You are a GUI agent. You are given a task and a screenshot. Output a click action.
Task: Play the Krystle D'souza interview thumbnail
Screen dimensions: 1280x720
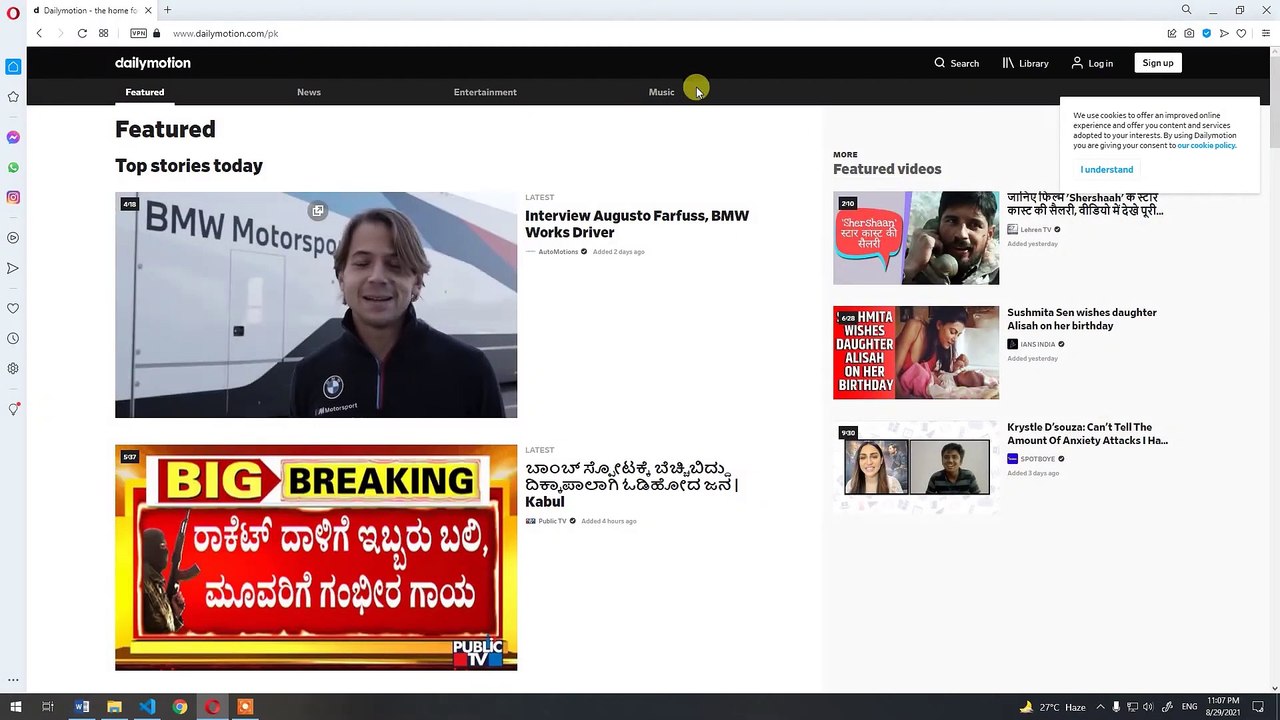(x=916, y=467)
